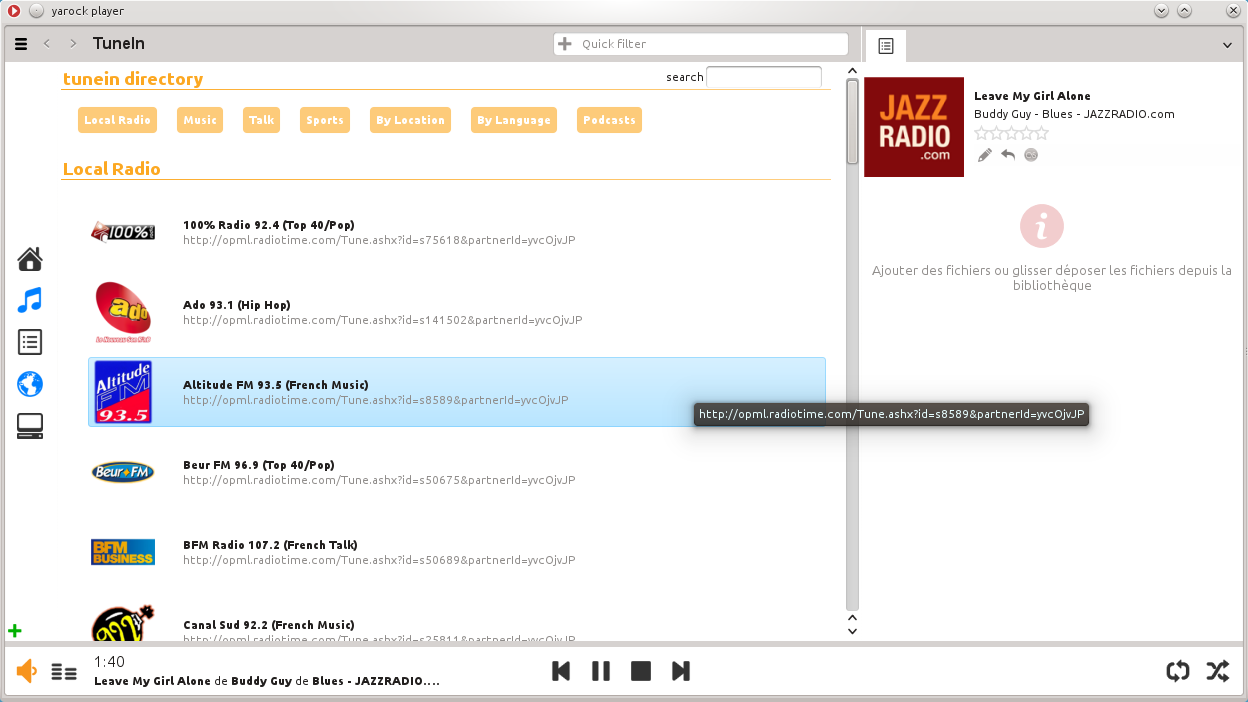Screen dimensions: 1248x702
Task: Click the green plus add icon
Action: coord(15,631)
